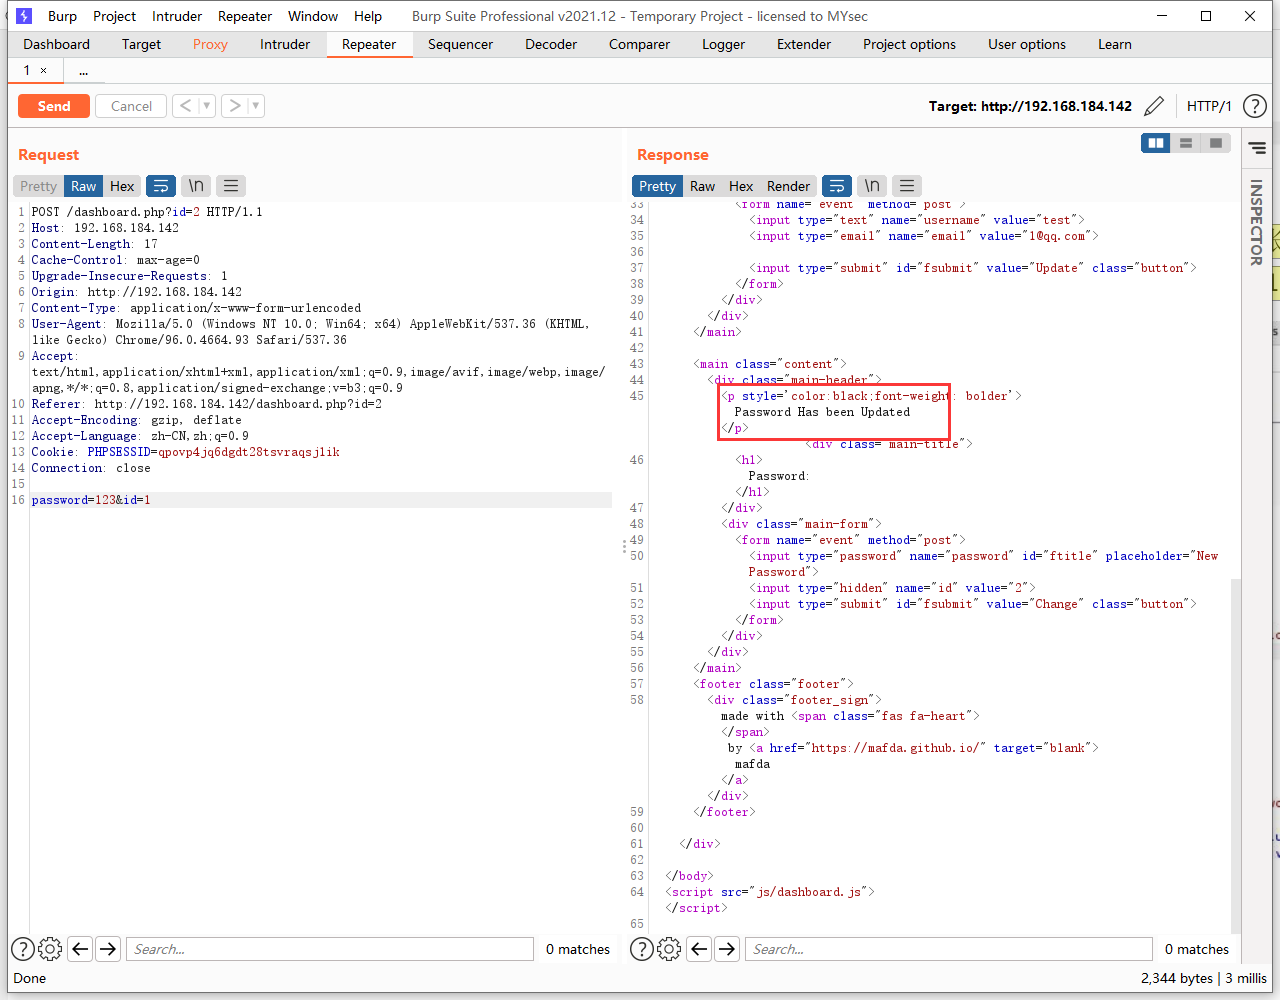Screen dimensions: 1280x1000
Task: Edit target with the pencil icon
Action: point(1154,106)
